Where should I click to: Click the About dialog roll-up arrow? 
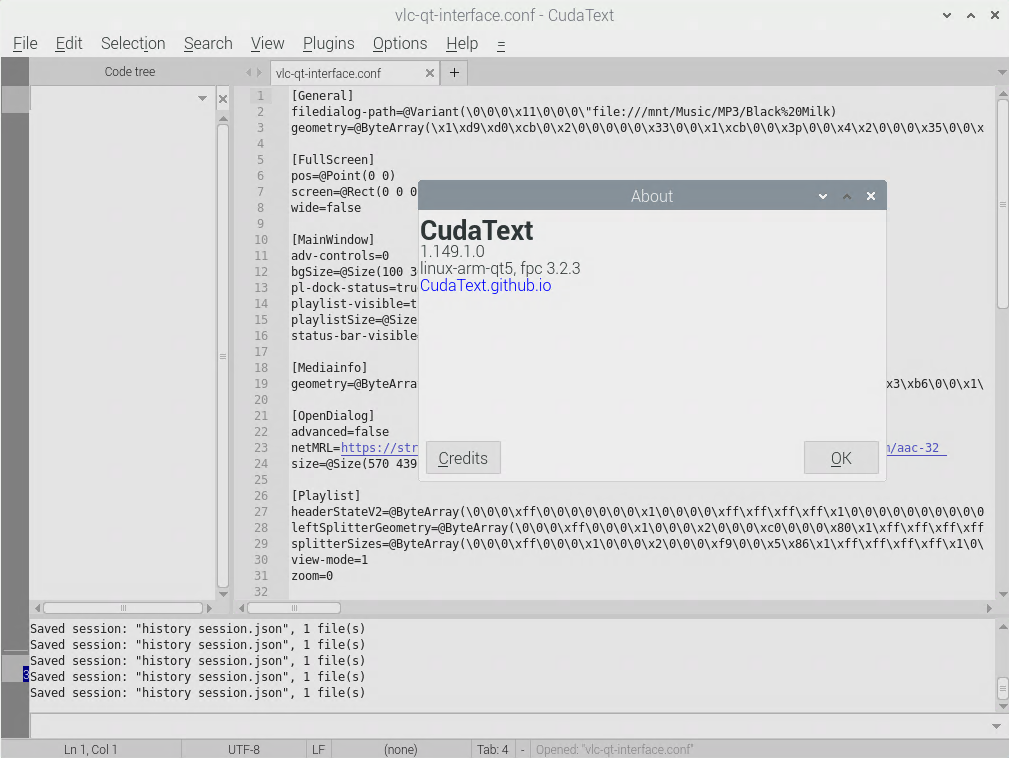847,196
